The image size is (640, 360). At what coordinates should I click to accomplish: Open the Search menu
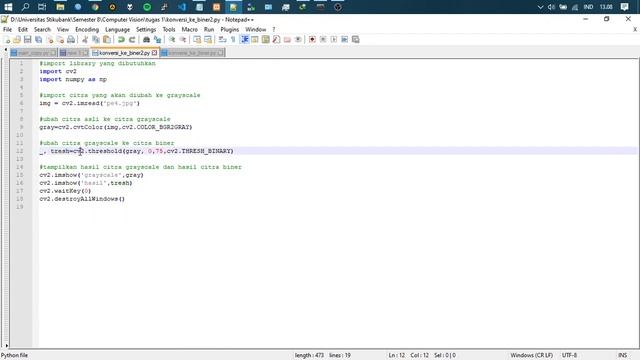pos(42,29)
